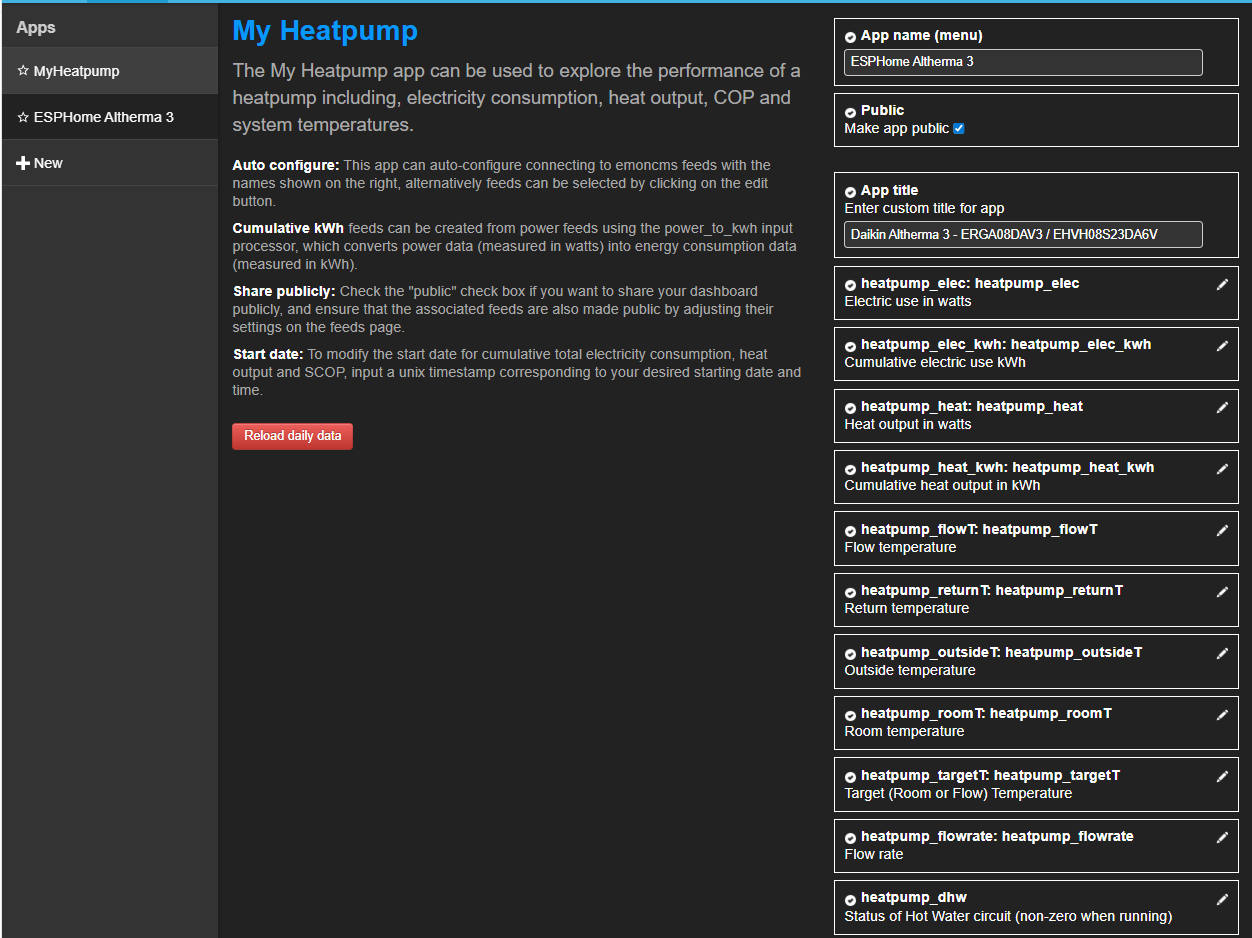Click the App name (menu) text field
The image size is (1252, 938).
pos(1022,62)
